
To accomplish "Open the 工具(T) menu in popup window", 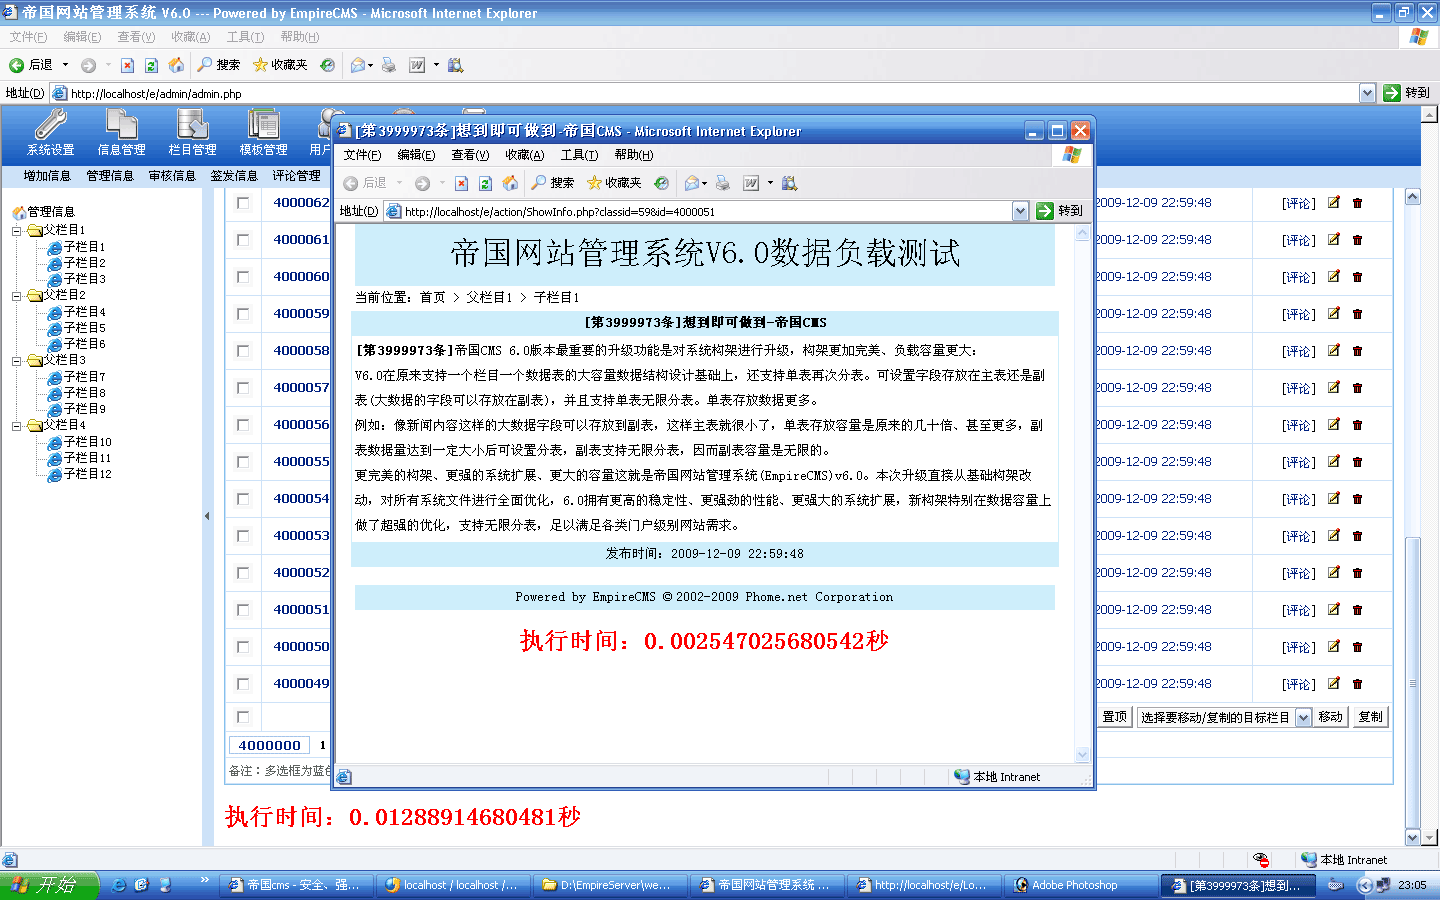I will tap(579, 155).
